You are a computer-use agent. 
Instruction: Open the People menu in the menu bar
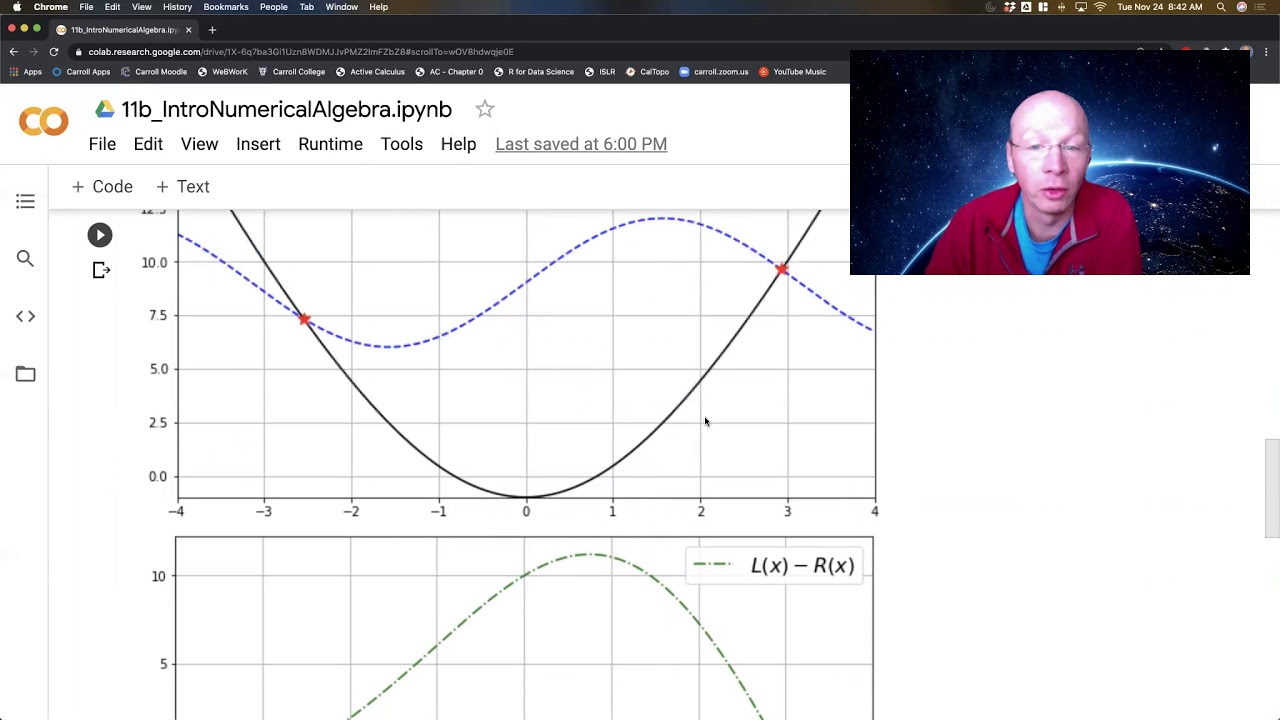(274, 7)
